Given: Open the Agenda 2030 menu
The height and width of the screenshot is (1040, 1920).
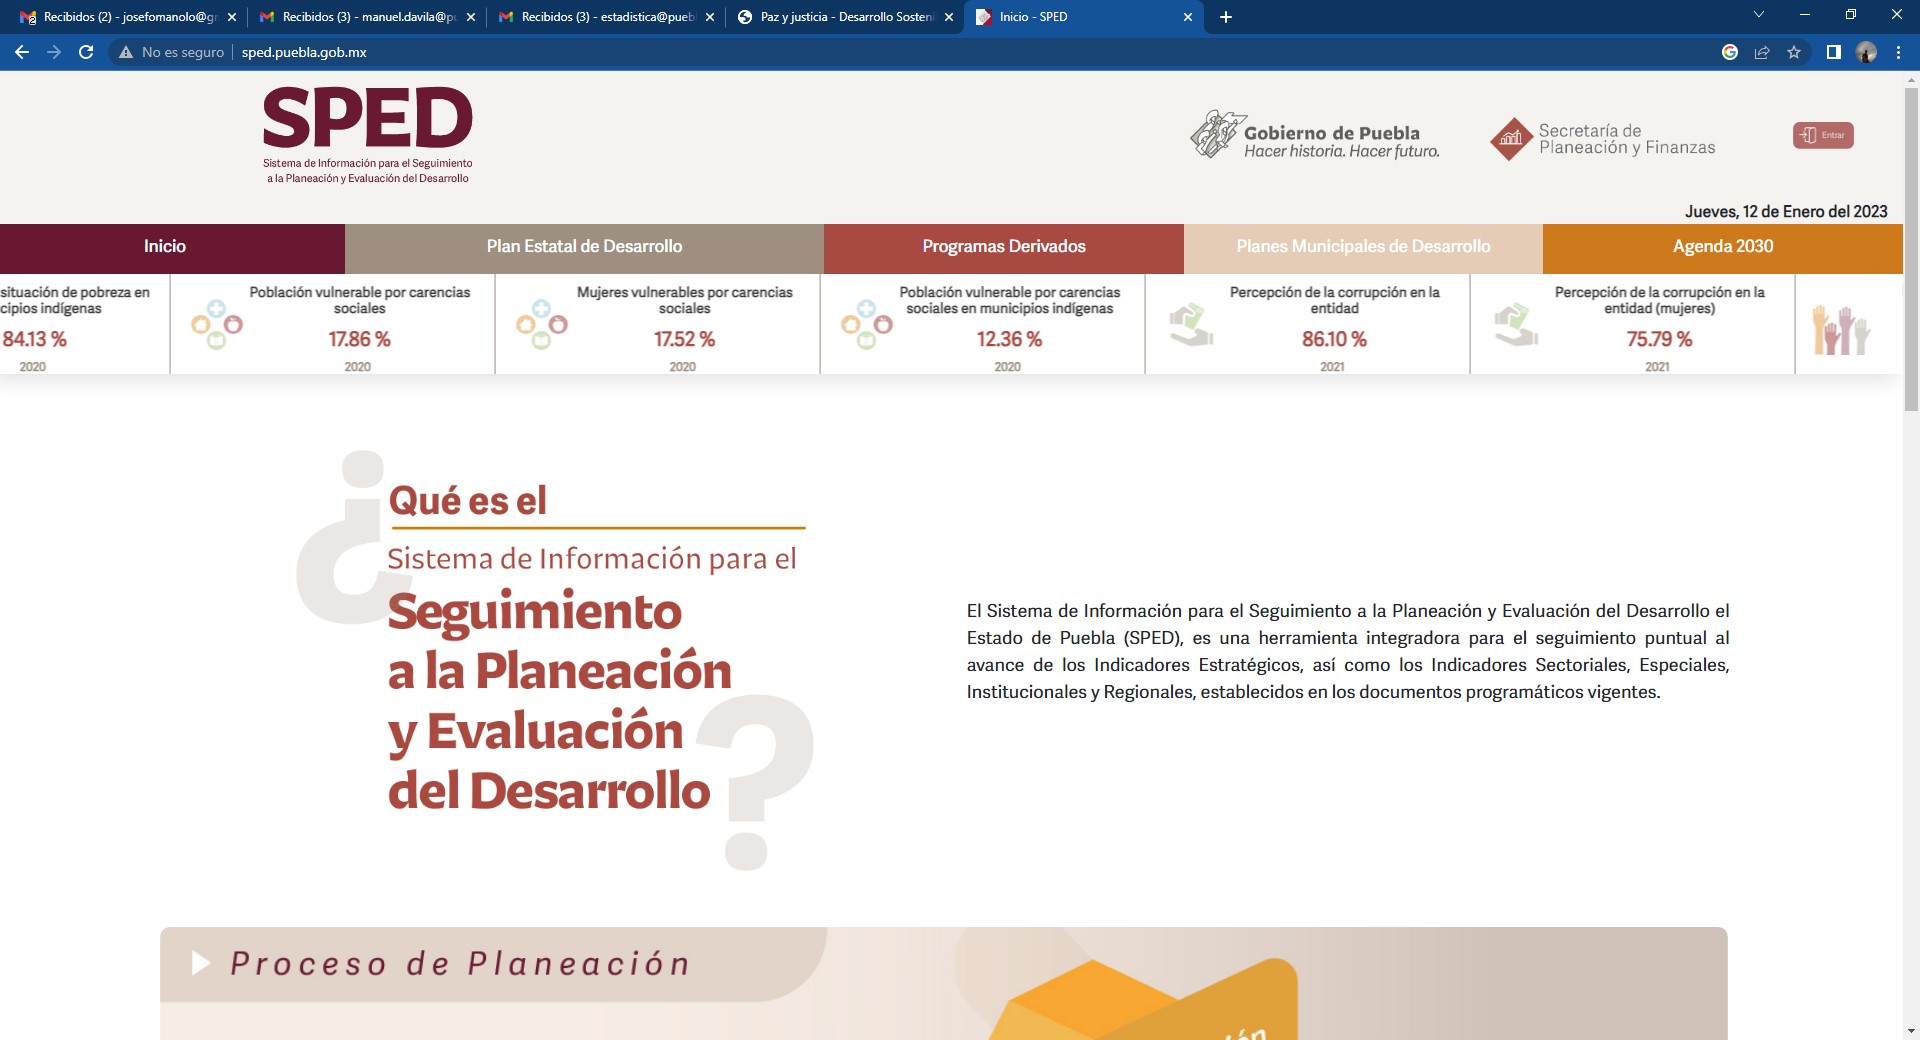Looking at the screenshot, I should (x=1723, y=247).
